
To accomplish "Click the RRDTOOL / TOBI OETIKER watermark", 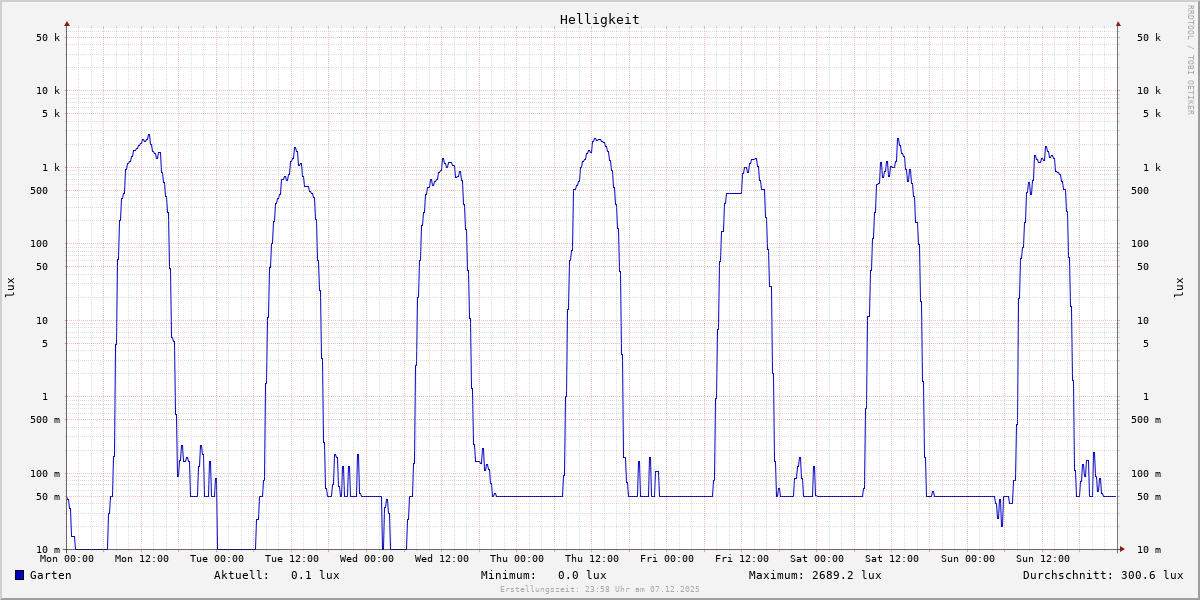I will click(x=1190, y=58).
